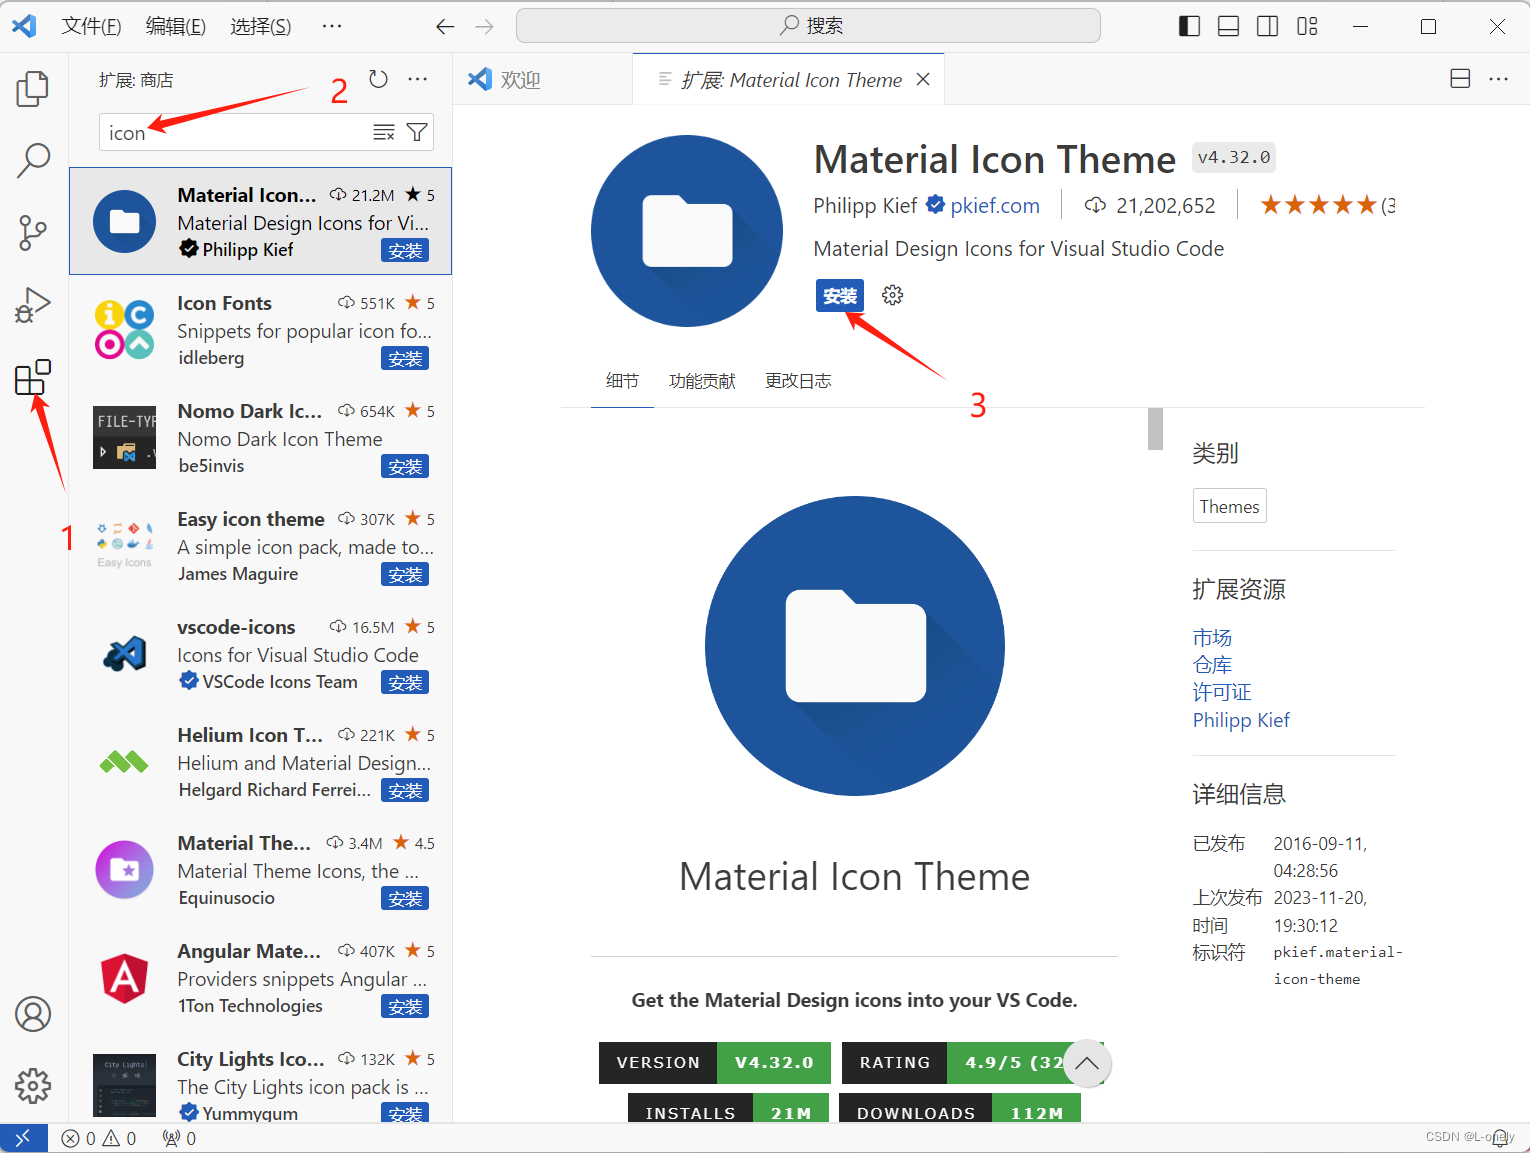
Task: Install the Easy icon theme extension
Action: click(x=405, y=575)
